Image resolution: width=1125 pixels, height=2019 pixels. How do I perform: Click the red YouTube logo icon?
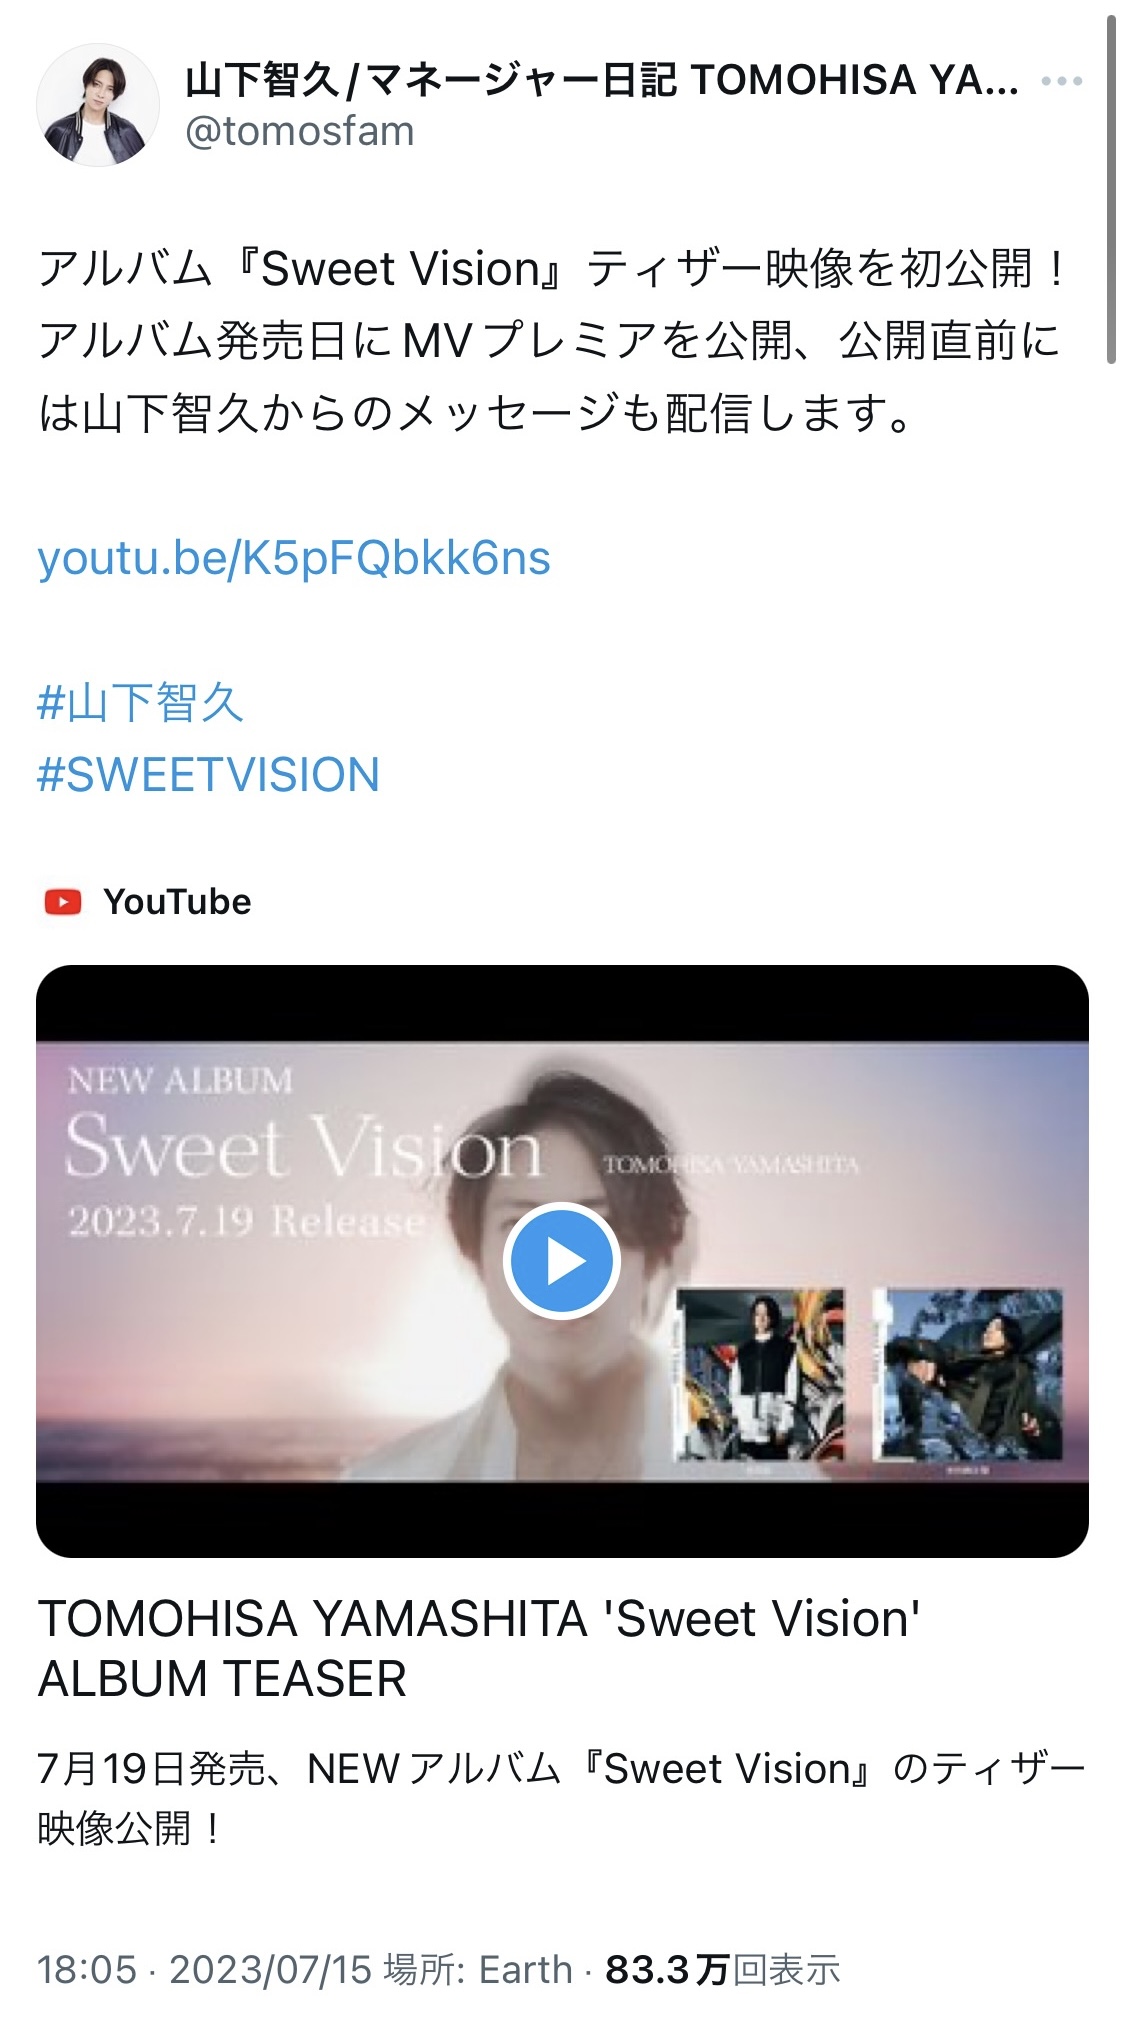pyautogui.click(x=63, y=902)
